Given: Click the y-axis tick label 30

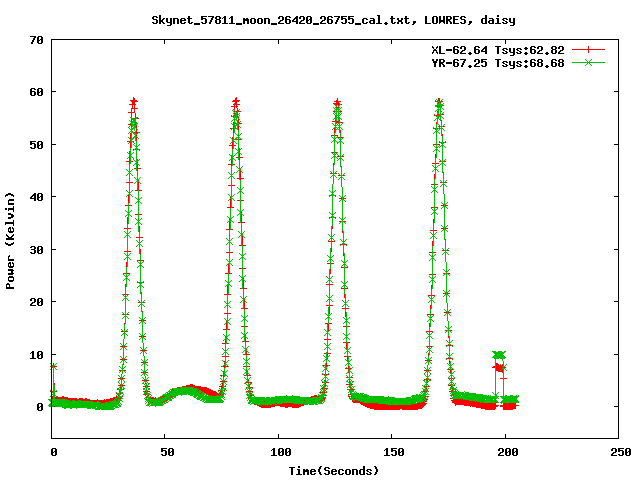Looking at the screenshot, I should pos(36,250).
